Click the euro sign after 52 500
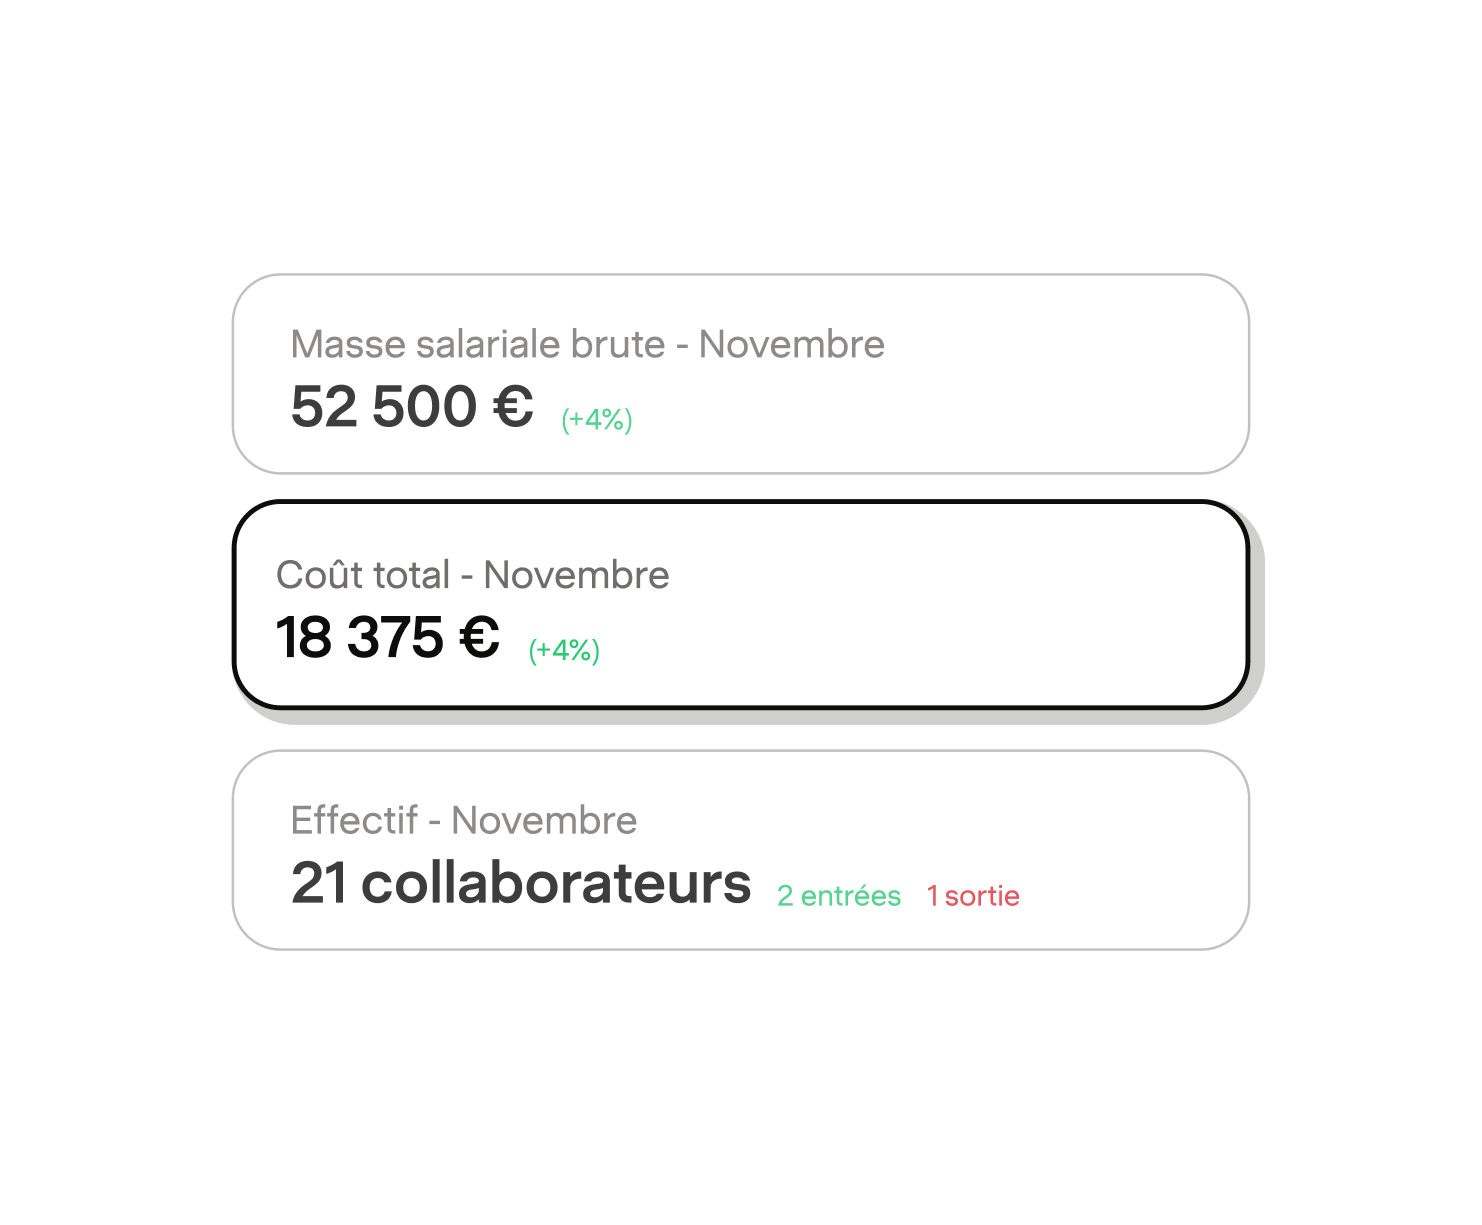The image size is (1482, 1225). tap(513, 407)
